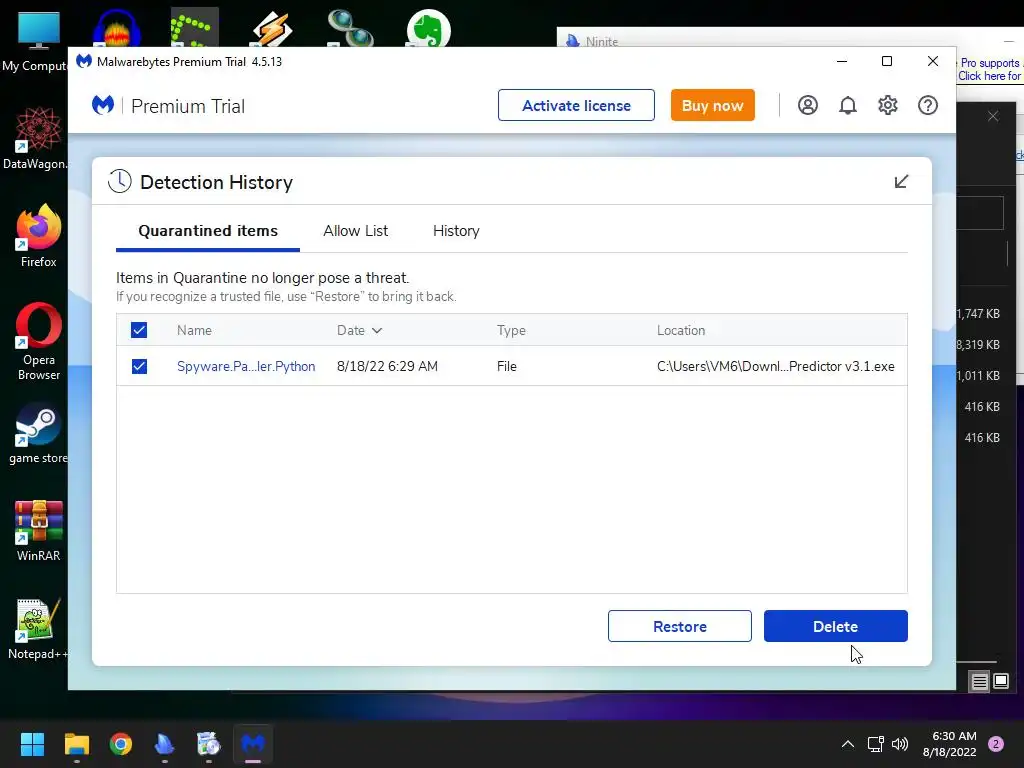Click the Name column header
1024x768 pixels.
[194, 330]
